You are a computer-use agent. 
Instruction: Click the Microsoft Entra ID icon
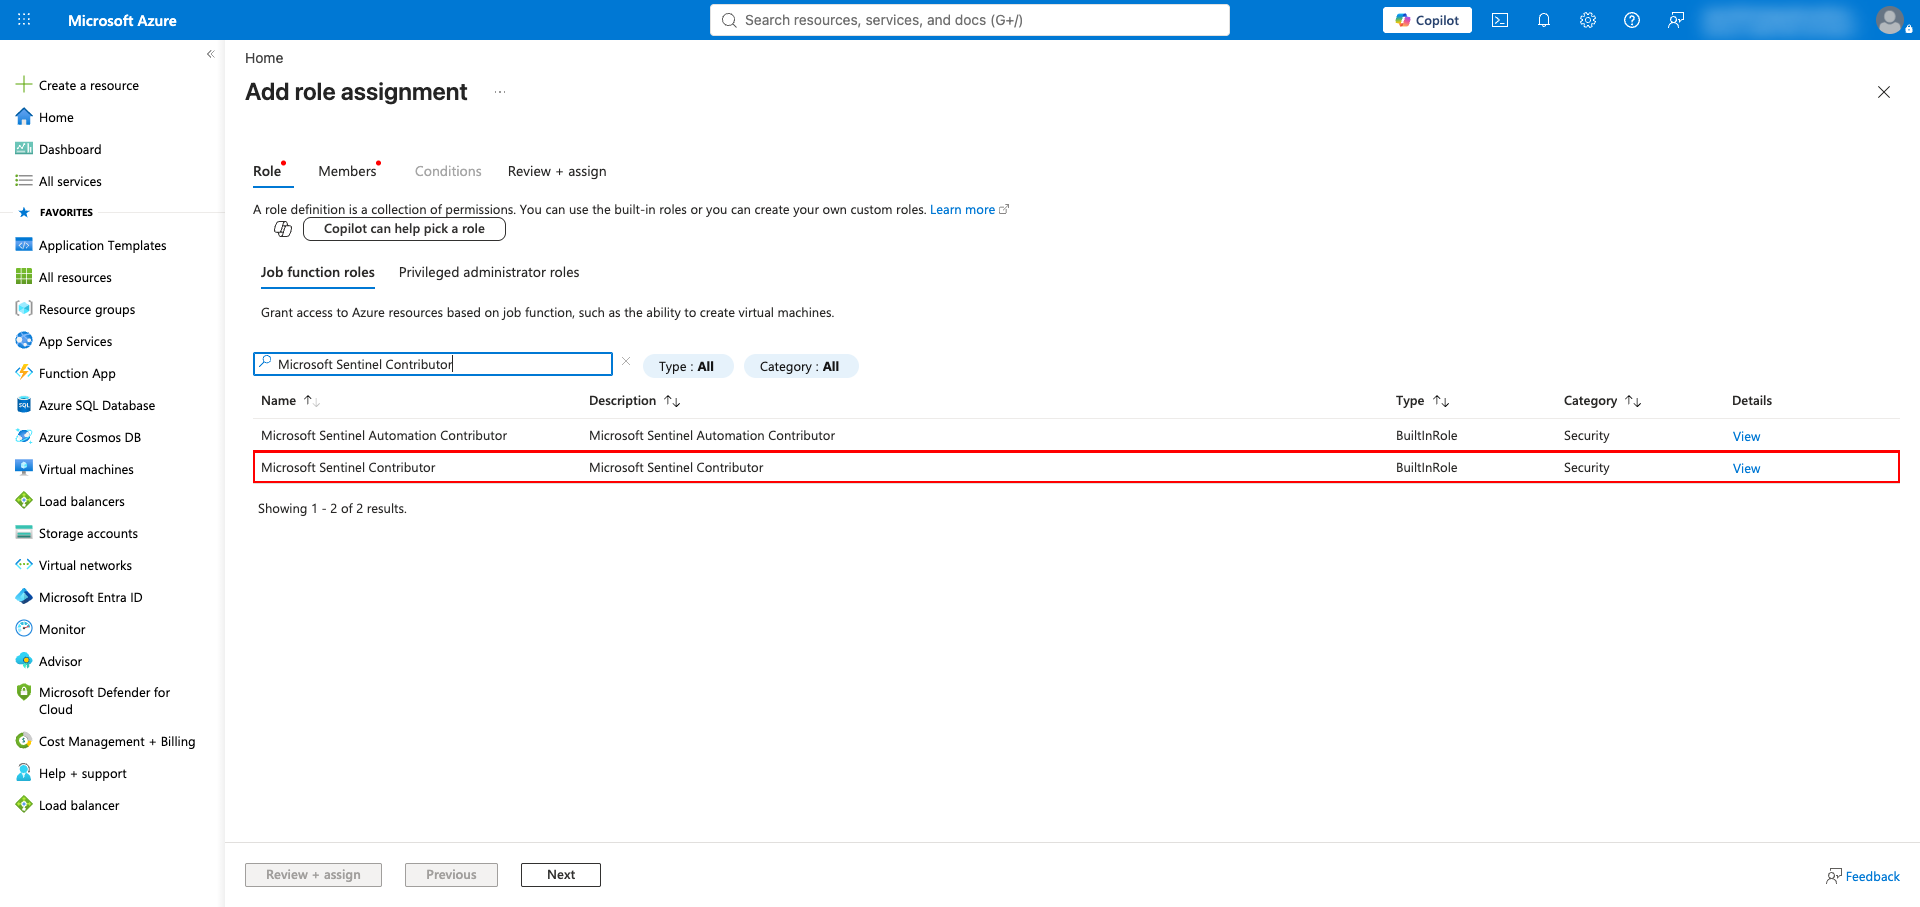24,597
